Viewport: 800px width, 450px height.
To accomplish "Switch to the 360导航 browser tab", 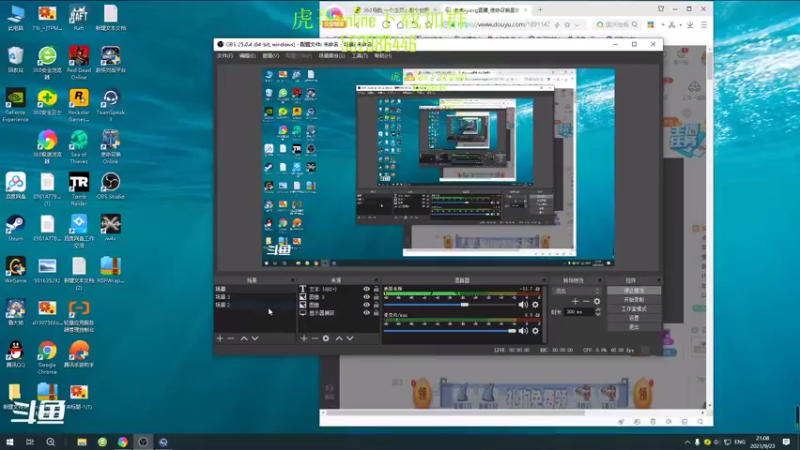I will (x=395, y=10).
